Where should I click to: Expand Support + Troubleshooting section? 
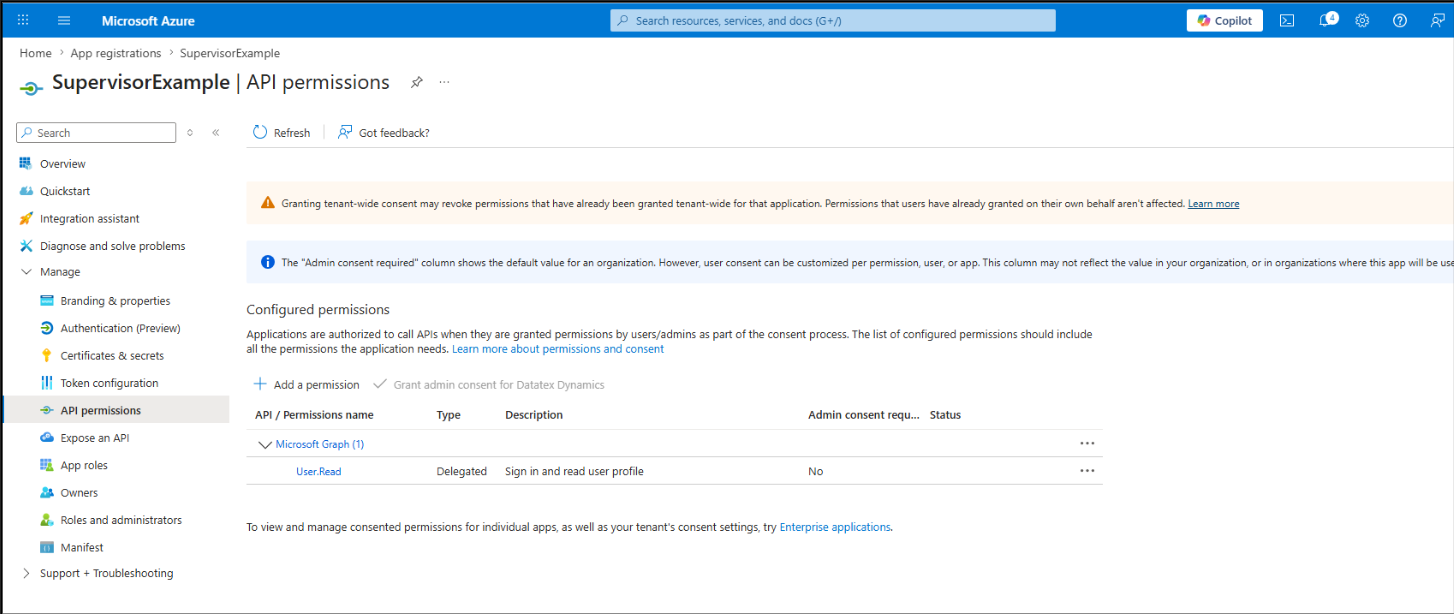(x=26, y=573)
